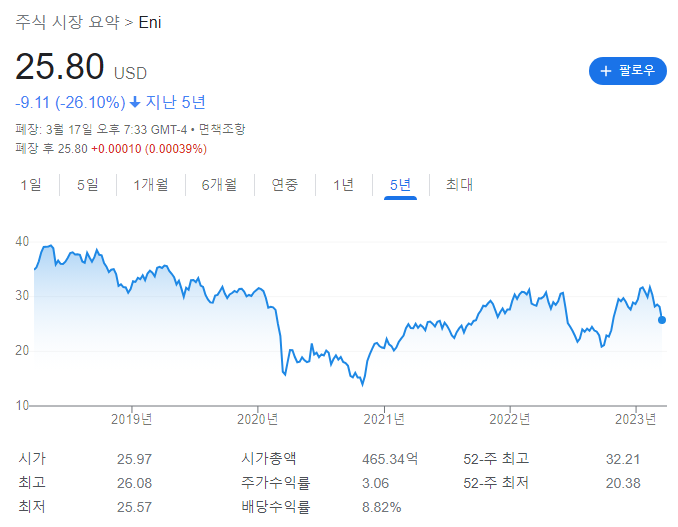Choose the 연중 year-to-date tab
This screenshot has width=678, height=527.
(285, 185)
